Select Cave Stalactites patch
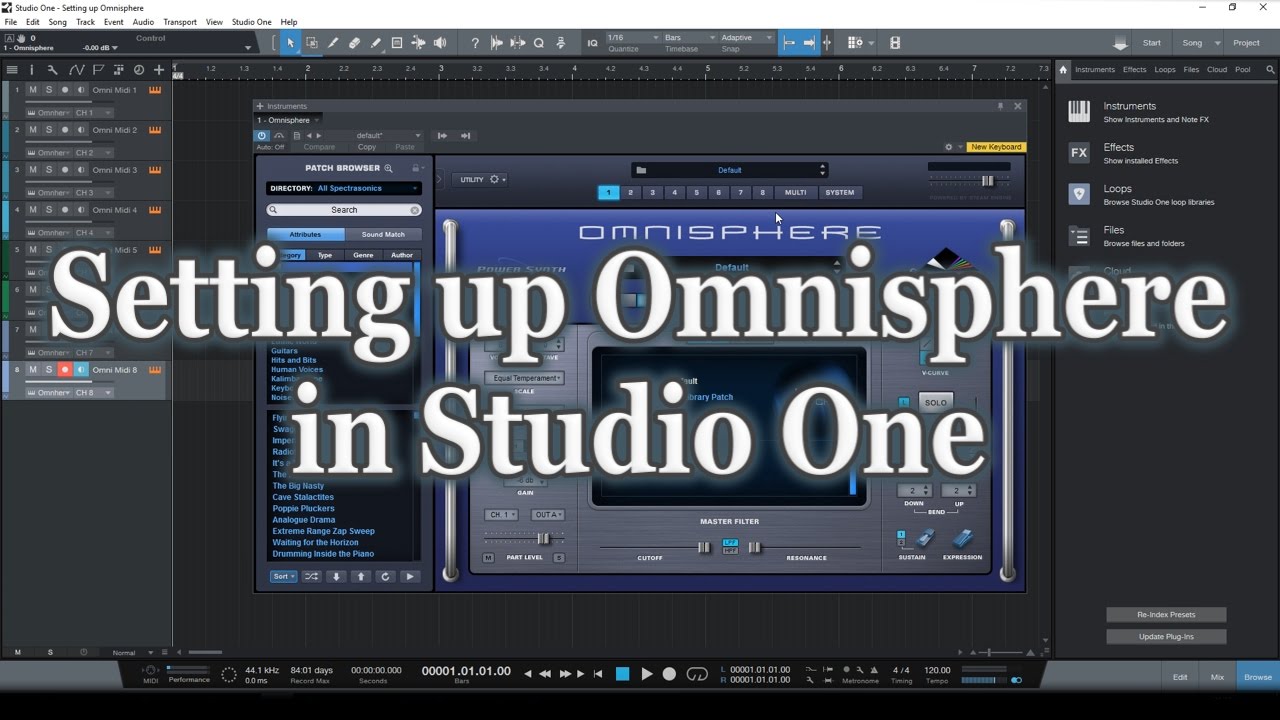The height and width of the screenshot is (720, 1280). pyautogui.click(x=303, y=497)
